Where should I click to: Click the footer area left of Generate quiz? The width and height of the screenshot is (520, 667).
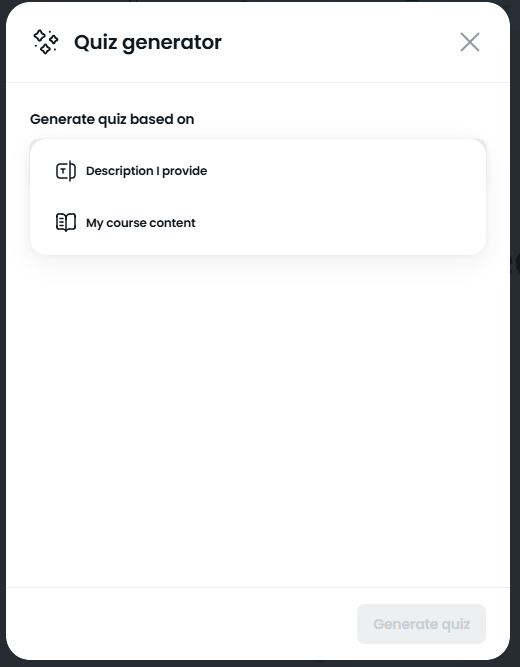click(x=181, y=624)
